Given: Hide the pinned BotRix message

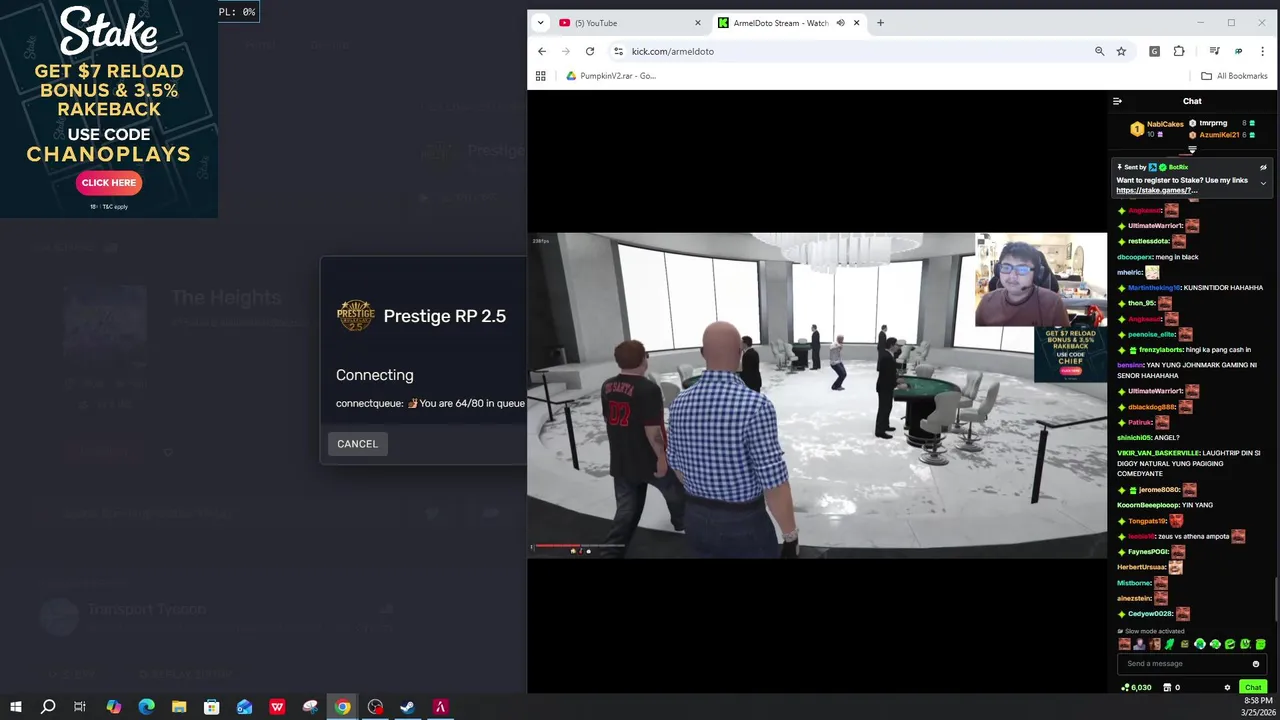Looking at the screenshot, I should click(x=1263, y=167).
